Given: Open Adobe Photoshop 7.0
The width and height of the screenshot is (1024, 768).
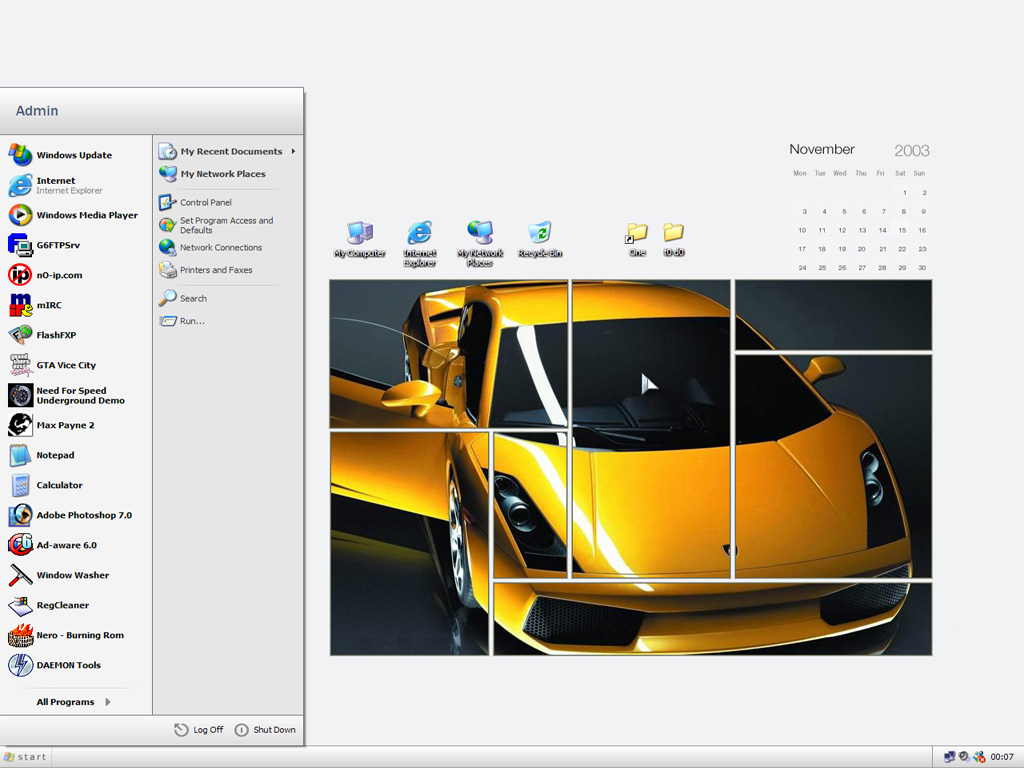Looking at the screenshot, I should (x=83, y=515).
